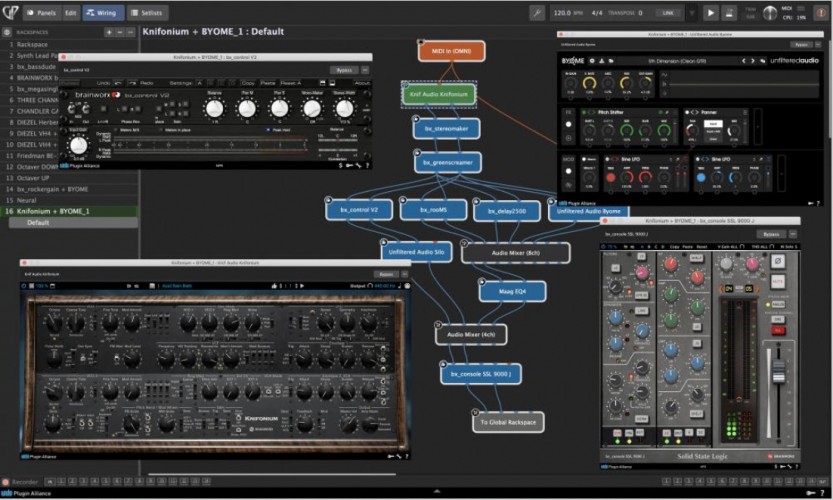The height and width of the screenshot is (500, 833).
Task: Toggle the MUTE button in SSL console
Action: click(777, 281)
